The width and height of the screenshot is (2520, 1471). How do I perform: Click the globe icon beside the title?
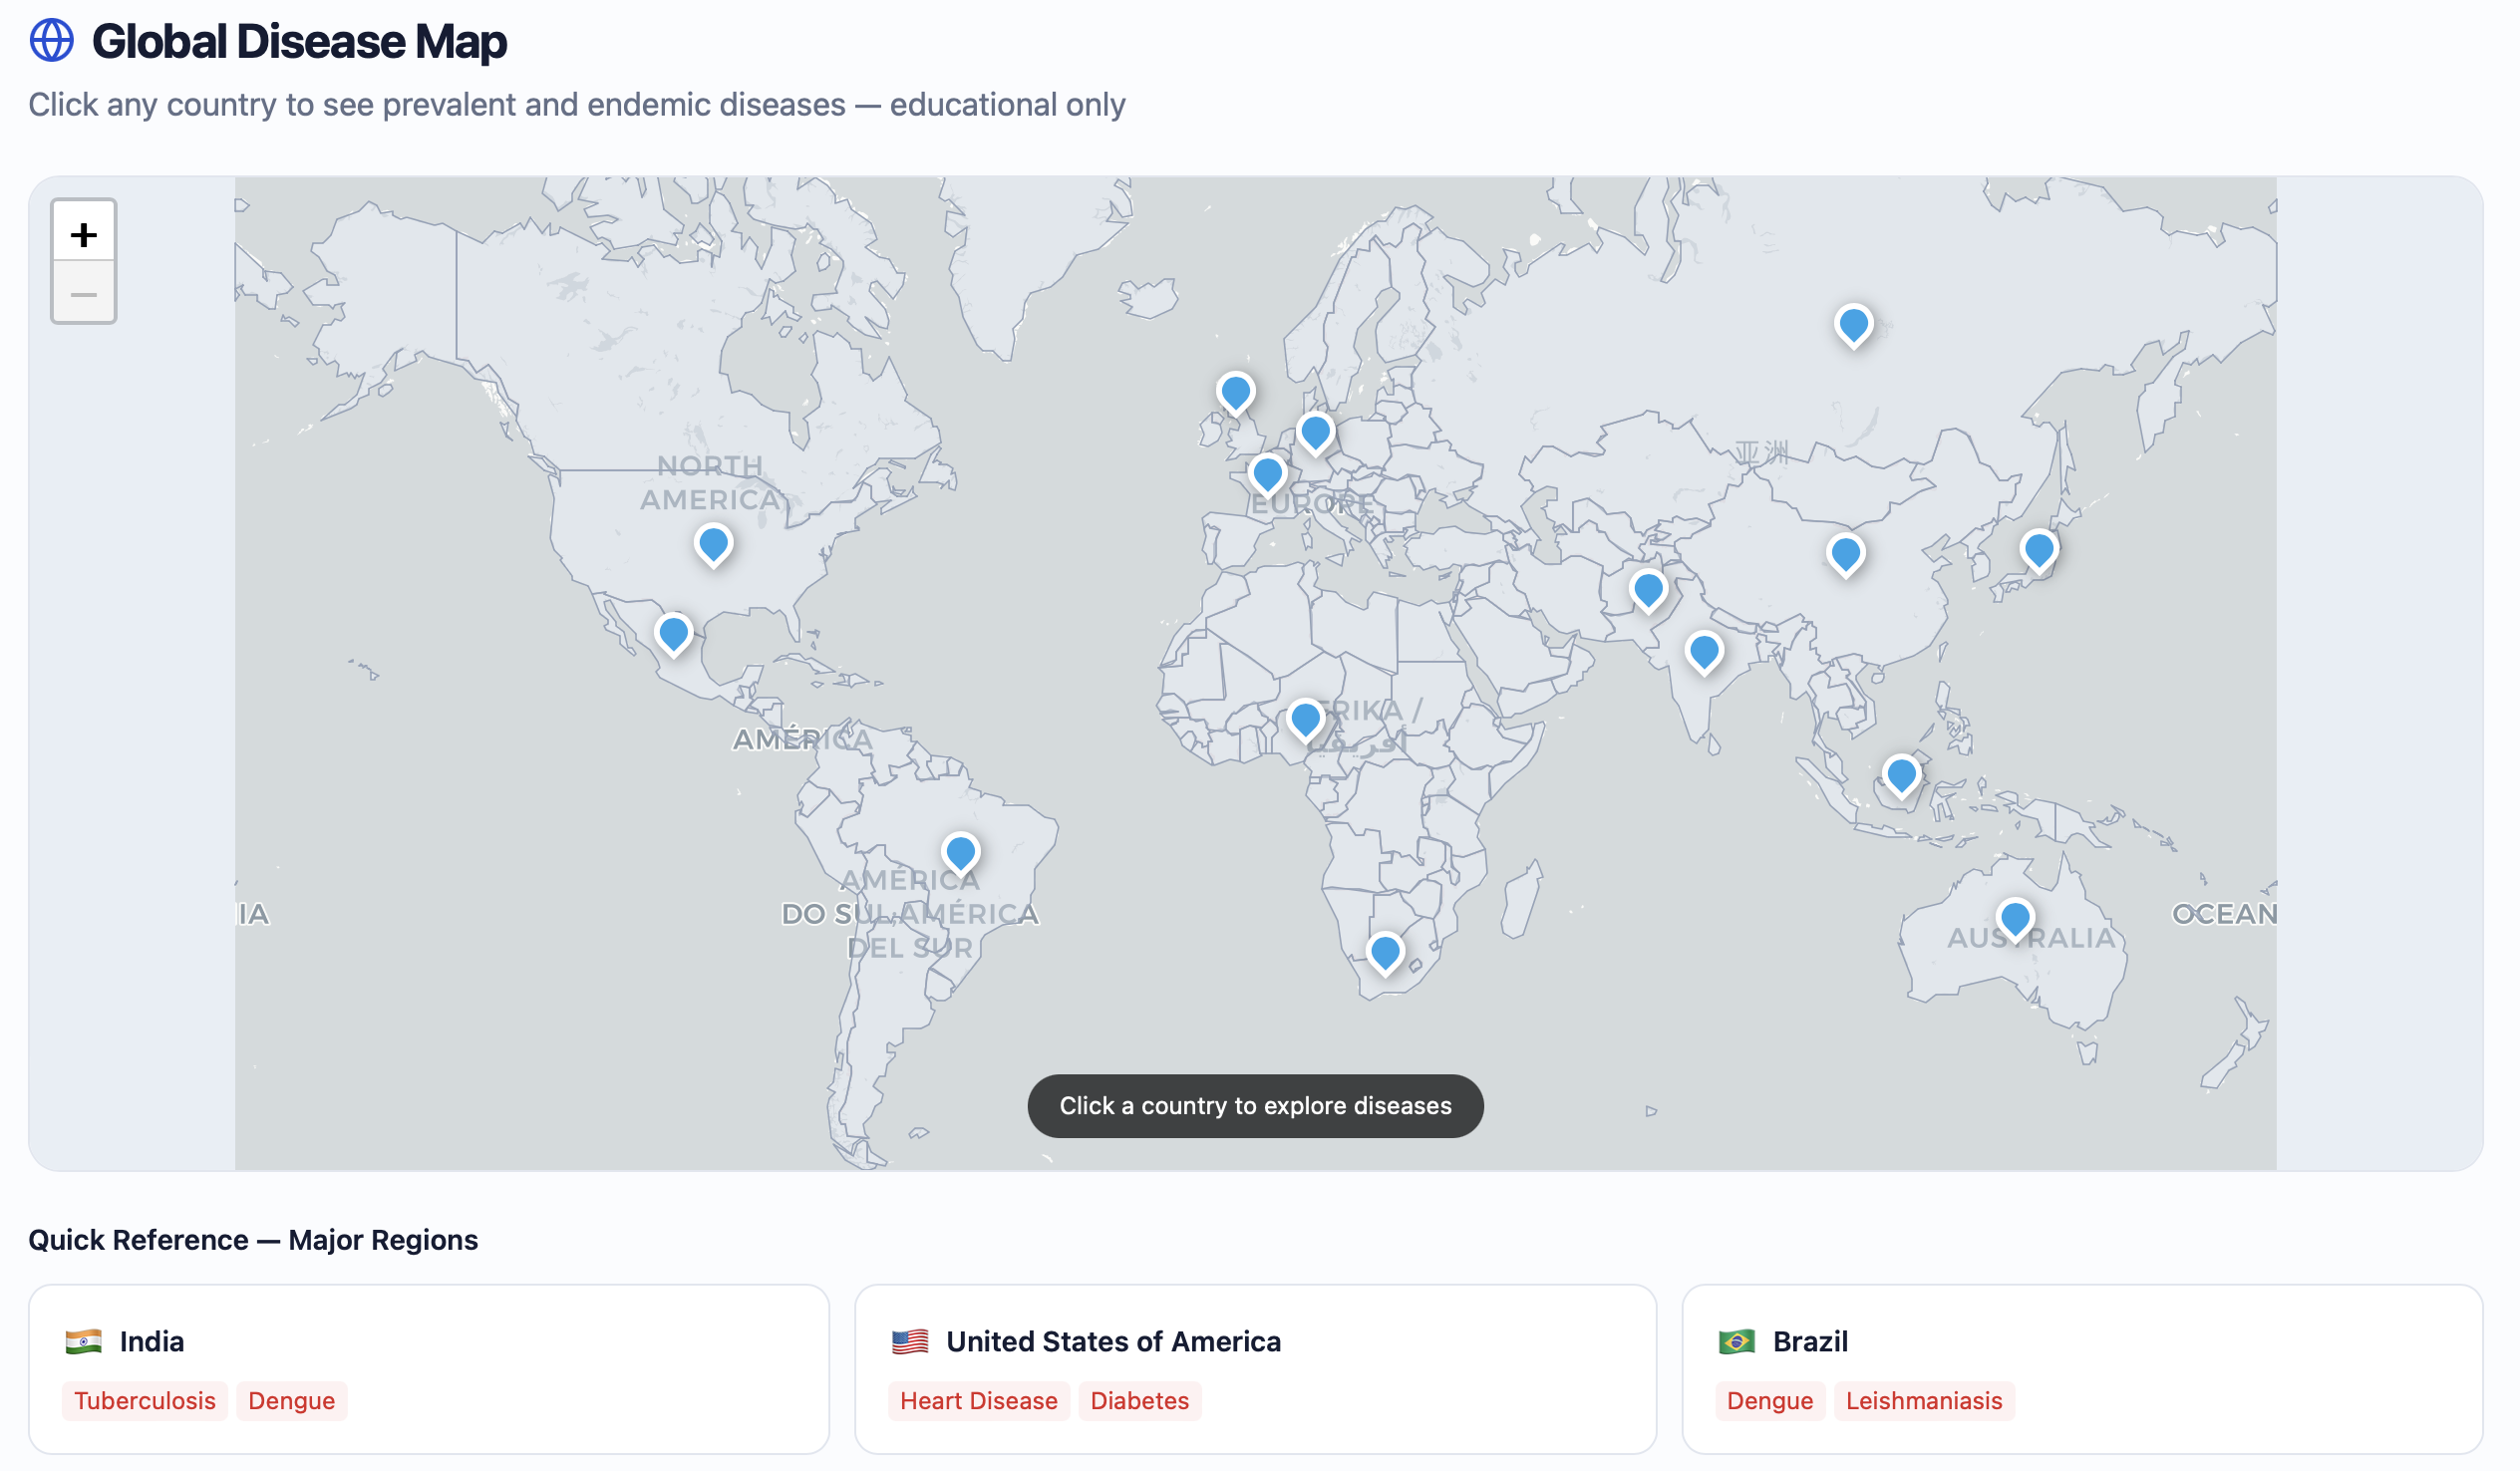[52, 41]
